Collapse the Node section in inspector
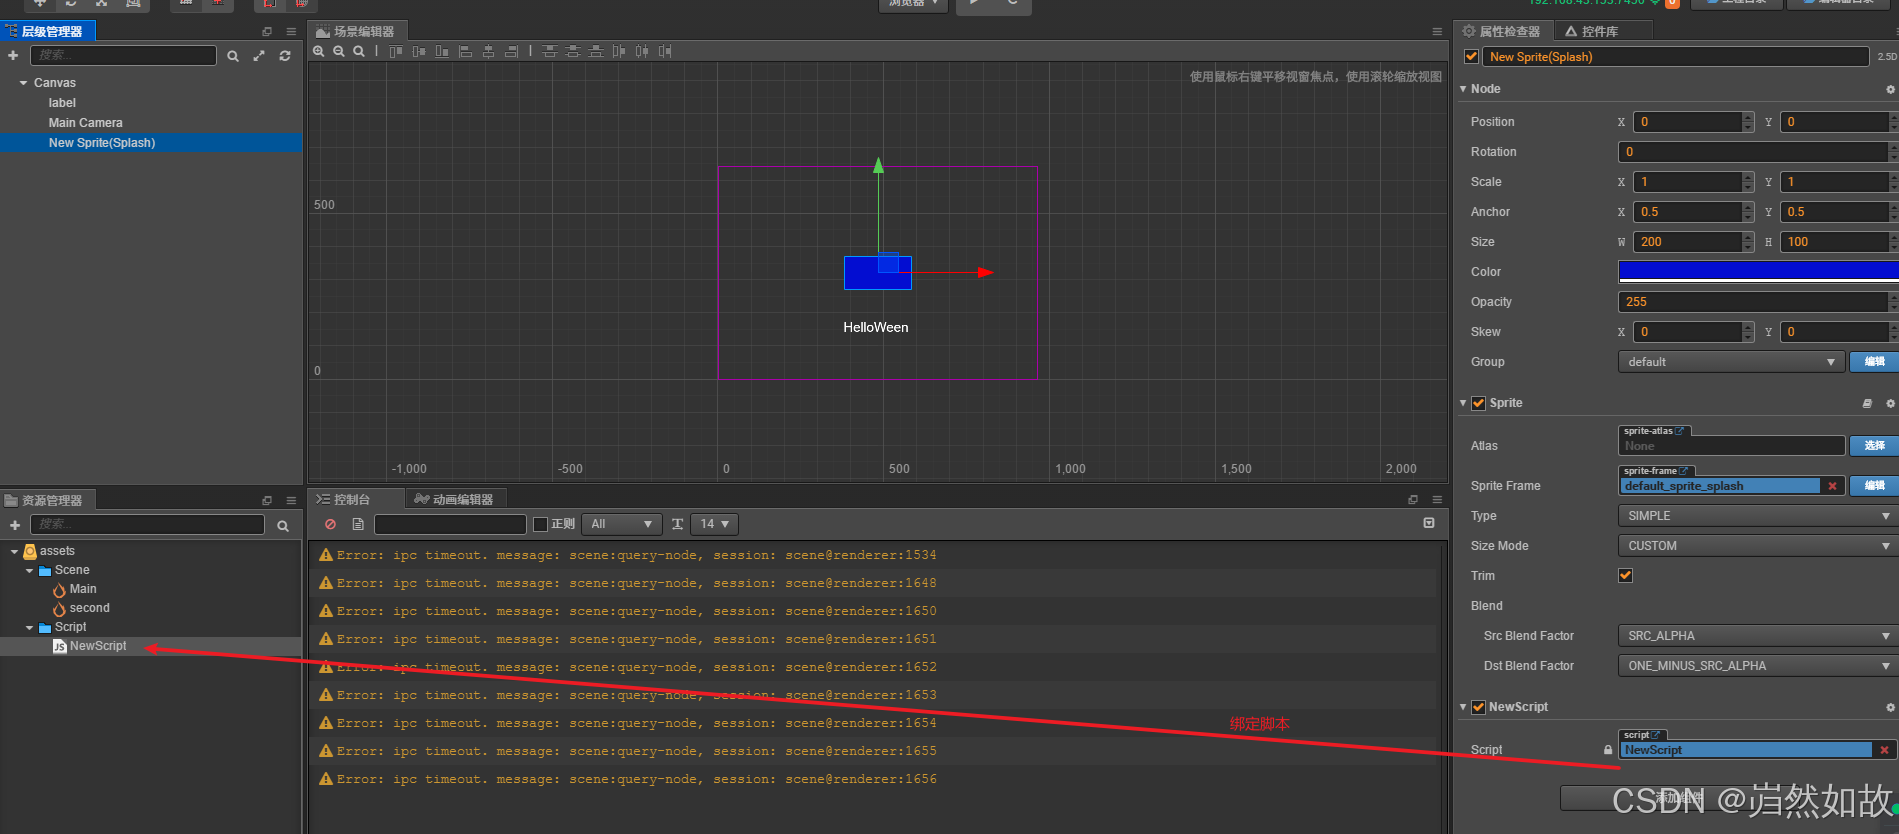 pos(1463,89)
